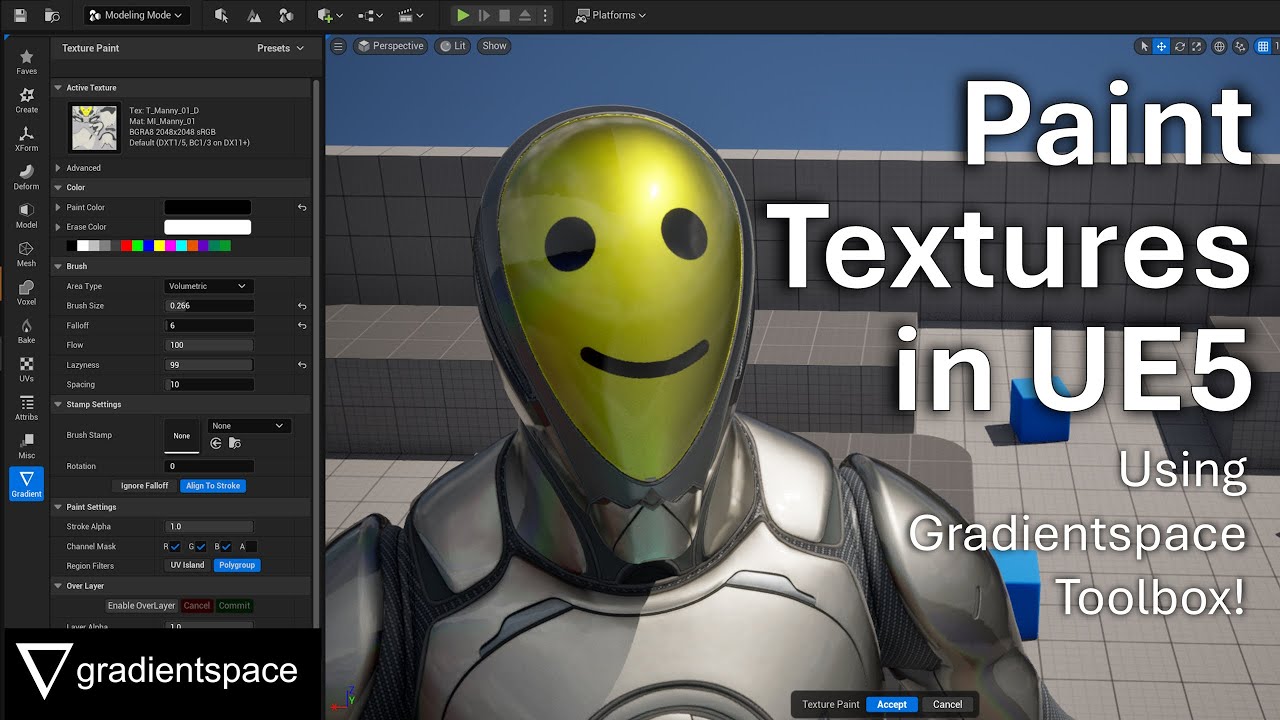Screen dimensions: 1280x720
Task: Click the Flow value field
Action: coord(209,345)
